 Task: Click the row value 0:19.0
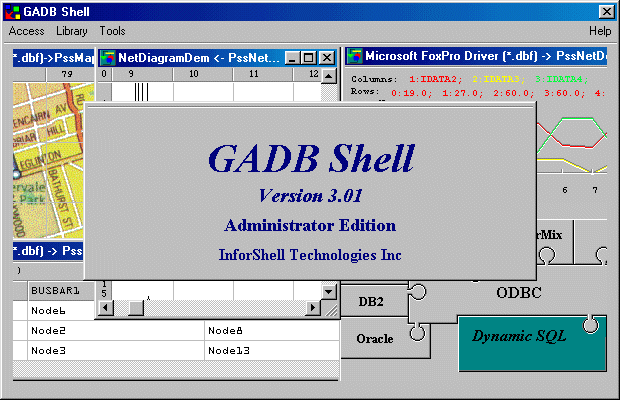[x=412, y=93]
